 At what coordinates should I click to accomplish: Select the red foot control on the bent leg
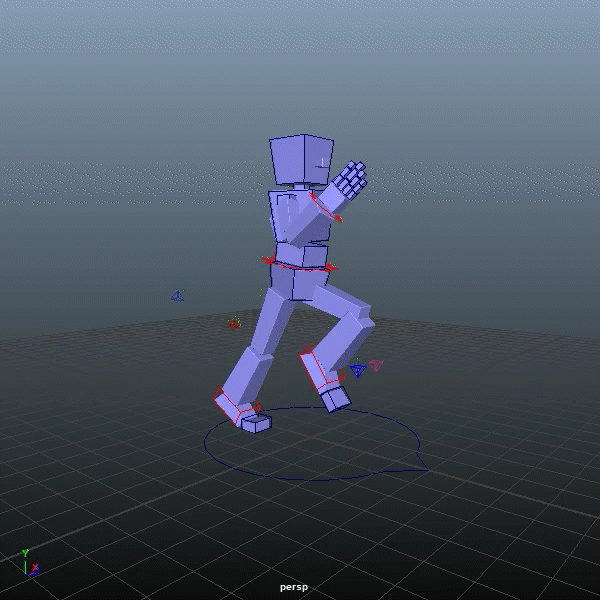click(x=321, y=369)
